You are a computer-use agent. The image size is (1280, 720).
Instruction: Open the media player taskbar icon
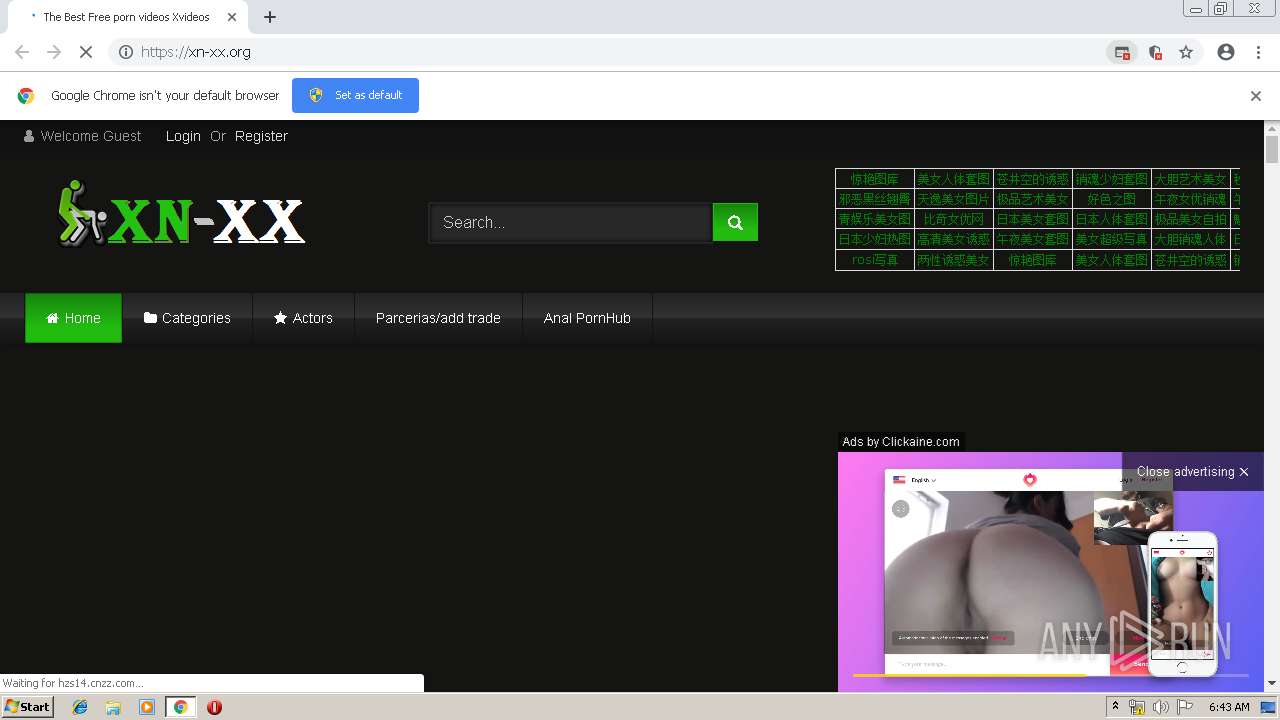(147, 707)
